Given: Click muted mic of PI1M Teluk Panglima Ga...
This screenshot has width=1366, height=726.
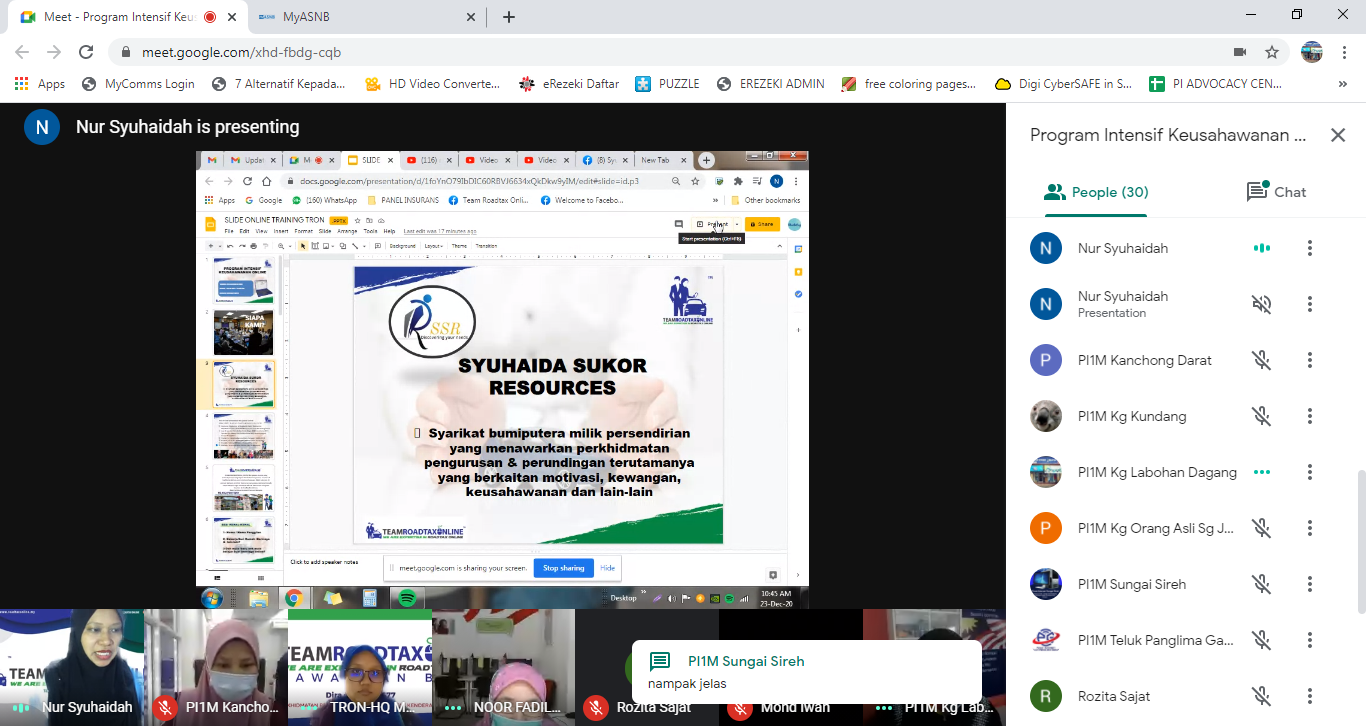Looking at the screenshot, I should 1262,640.
